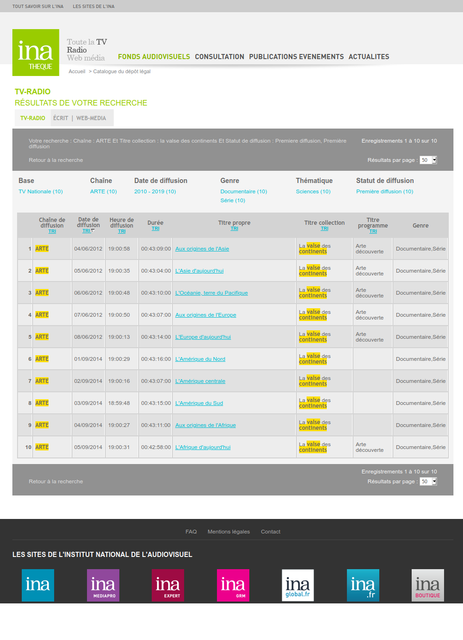Screen dimensions: 463x640
Task: Click FAQ in footer
Action: pos(191,532)
